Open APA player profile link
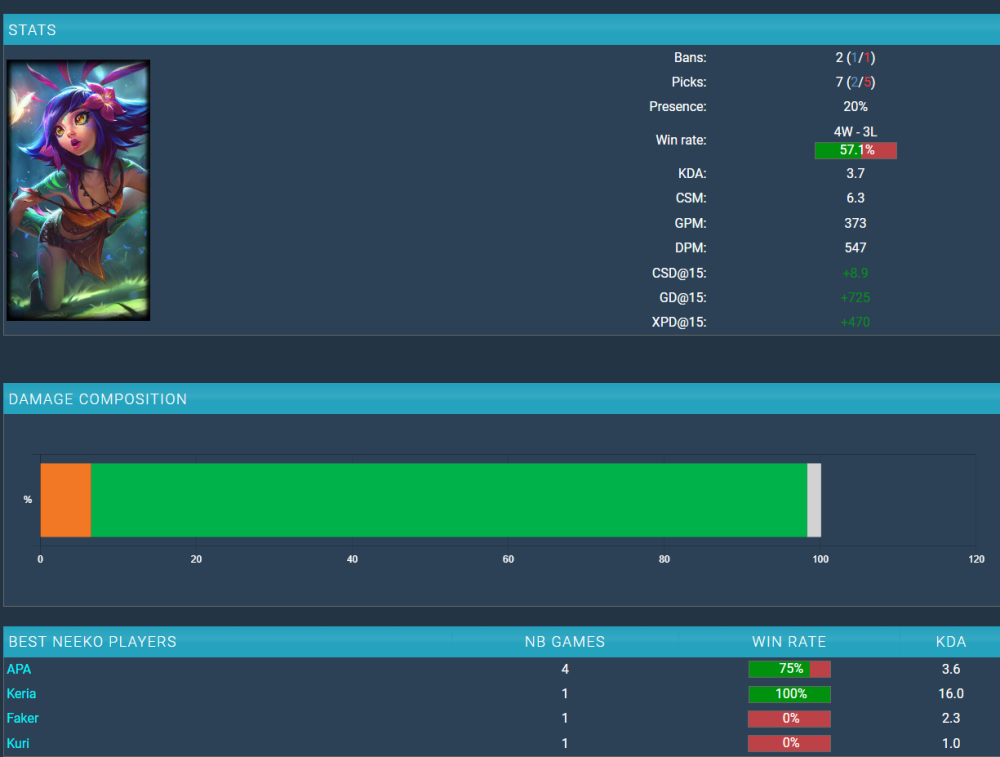 pos(19,669)
